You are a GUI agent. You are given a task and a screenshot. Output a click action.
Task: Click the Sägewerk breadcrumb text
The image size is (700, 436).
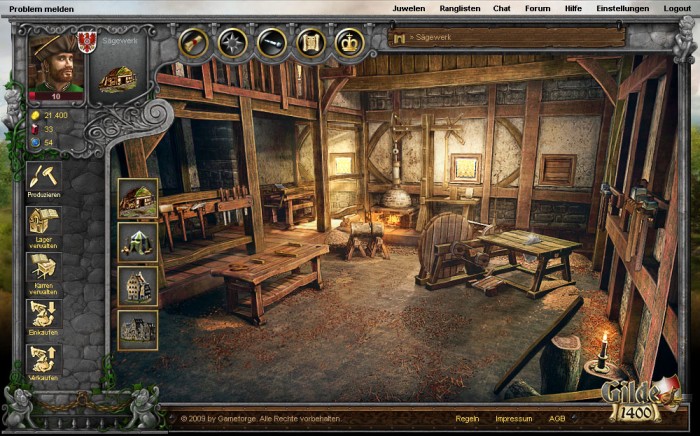(433, 37)
